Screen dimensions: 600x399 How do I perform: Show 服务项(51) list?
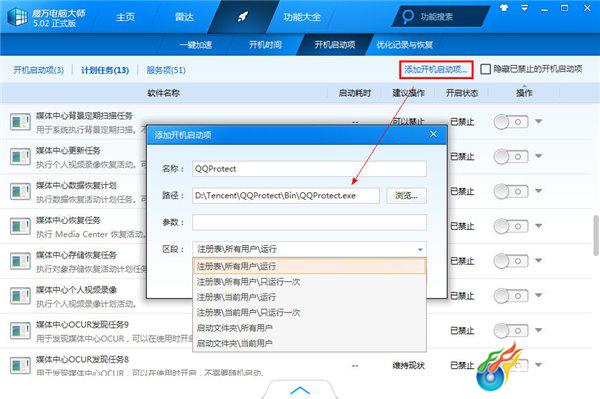coord(166,70)
